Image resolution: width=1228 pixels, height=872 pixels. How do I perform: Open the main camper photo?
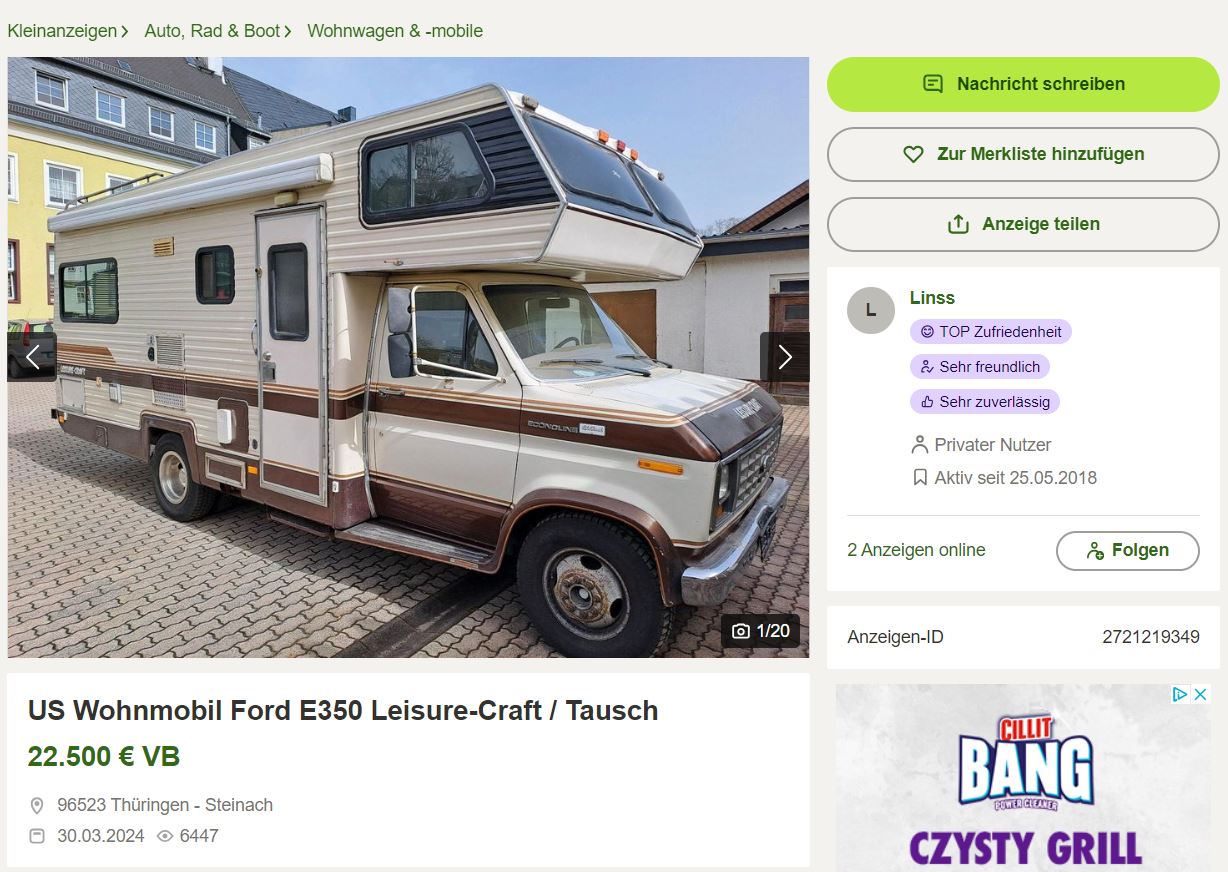click(x=408, y=357)
